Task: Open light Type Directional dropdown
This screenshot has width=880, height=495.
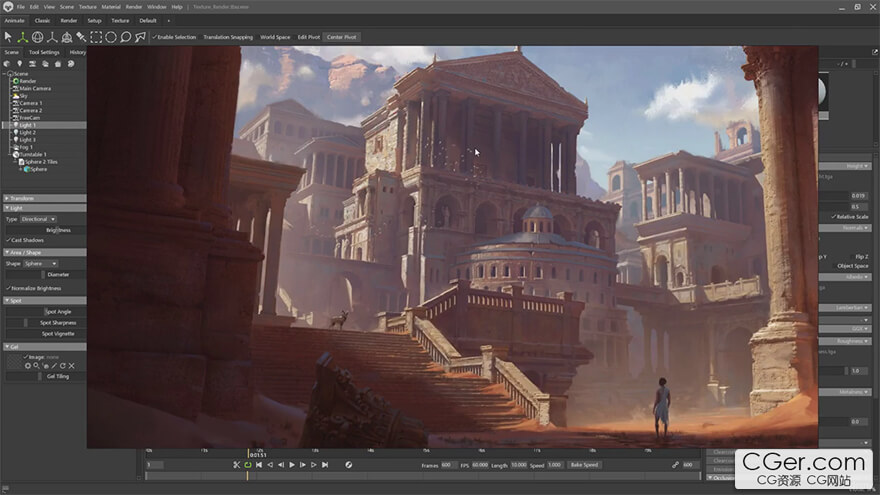Action: pyautogui.click(x=38, y=219)
